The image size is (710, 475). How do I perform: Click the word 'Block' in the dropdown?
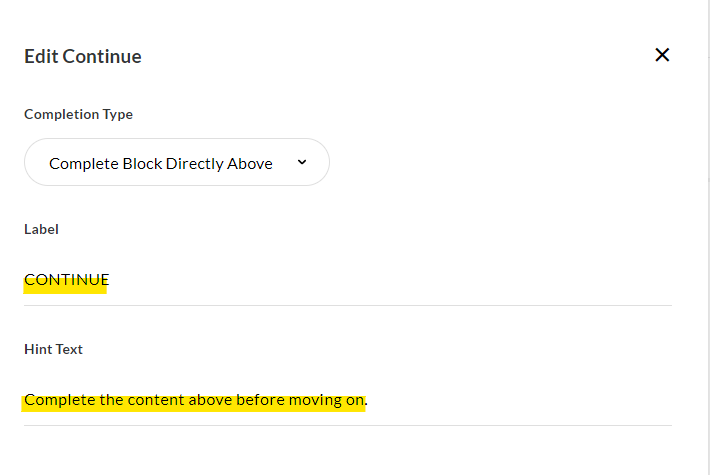pyautogui.click(x=142, y=163)
